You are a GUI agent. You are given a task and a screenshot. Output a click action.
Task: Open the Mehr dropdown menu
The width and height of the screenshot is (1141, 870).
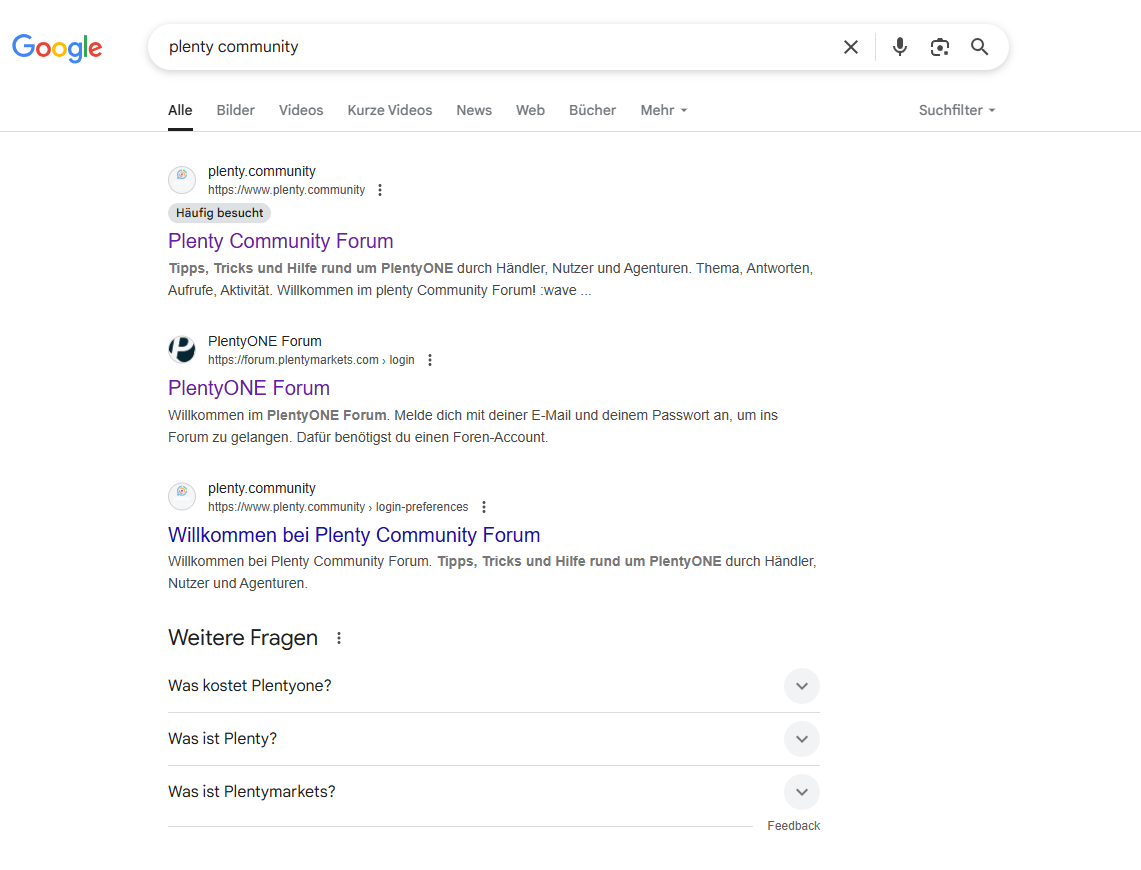point(664,110)
